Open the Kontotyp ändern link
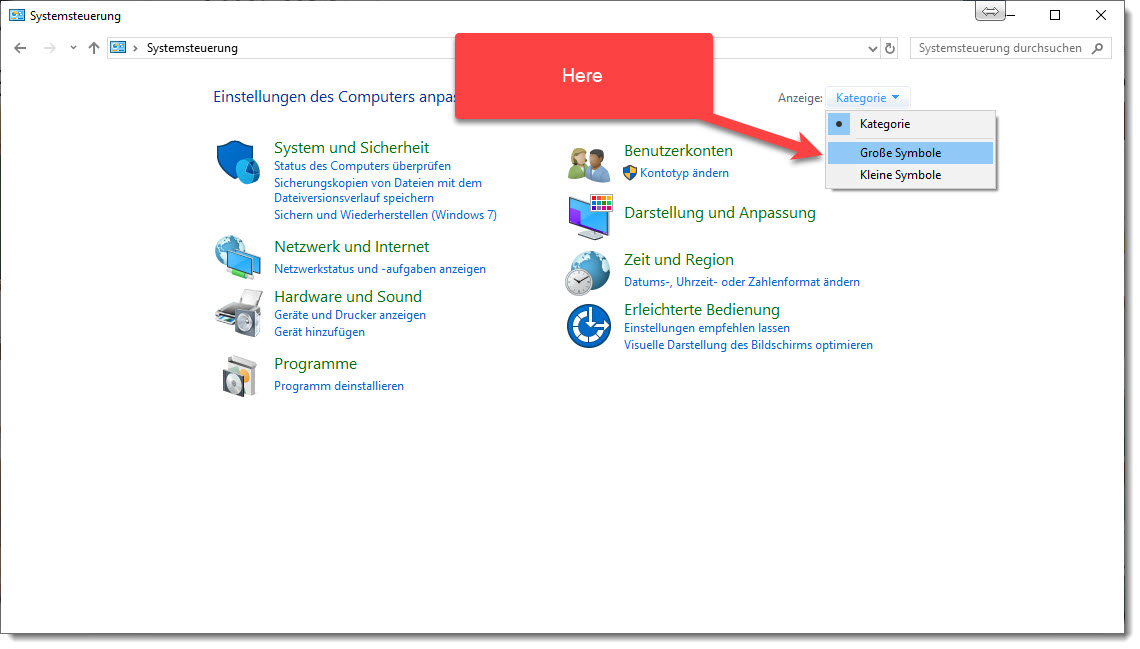The image size is (1140, 649). 684,173
